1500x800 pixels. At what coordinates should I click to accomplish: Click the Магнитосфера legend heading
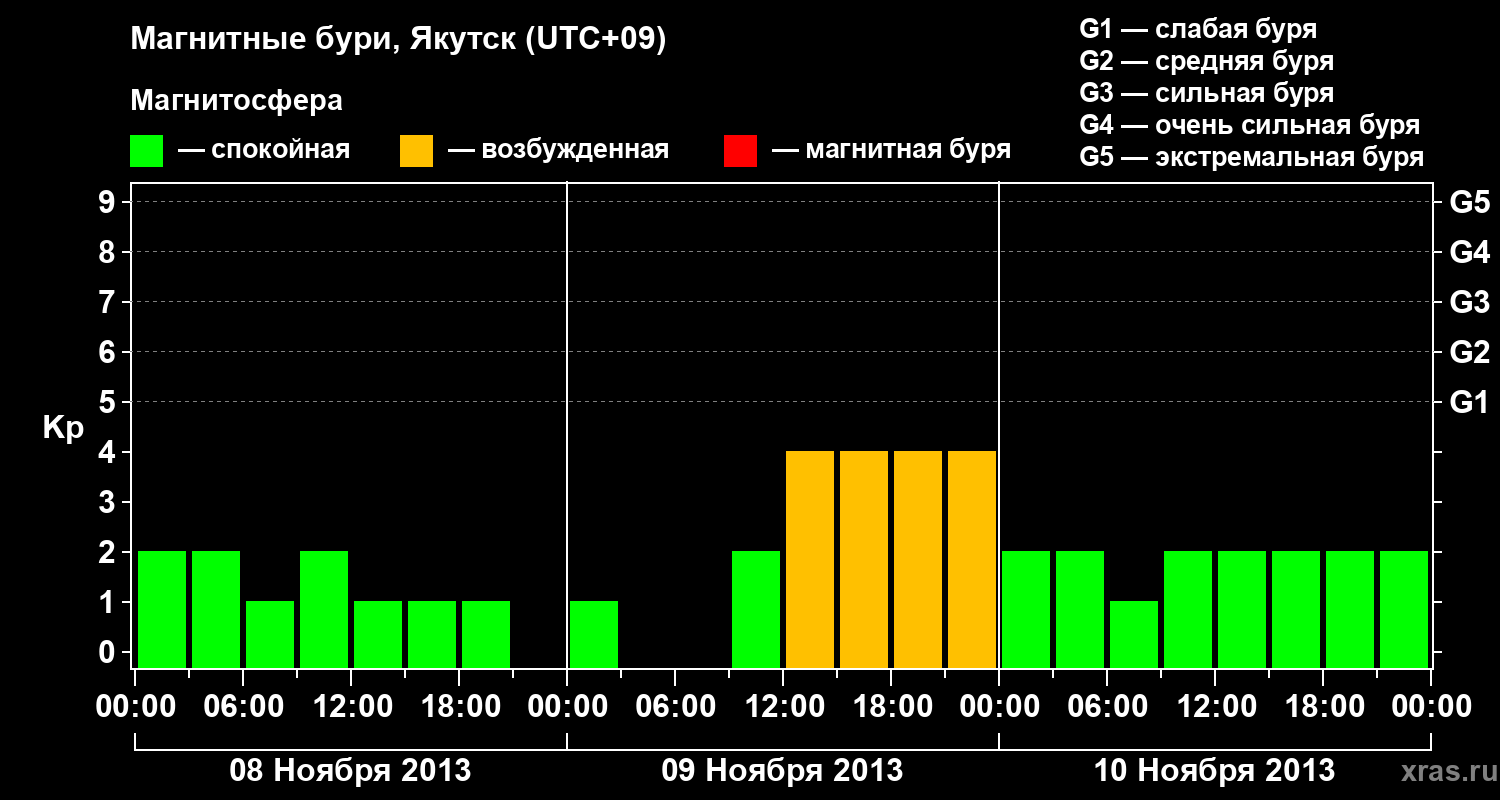tap(236, 101)
